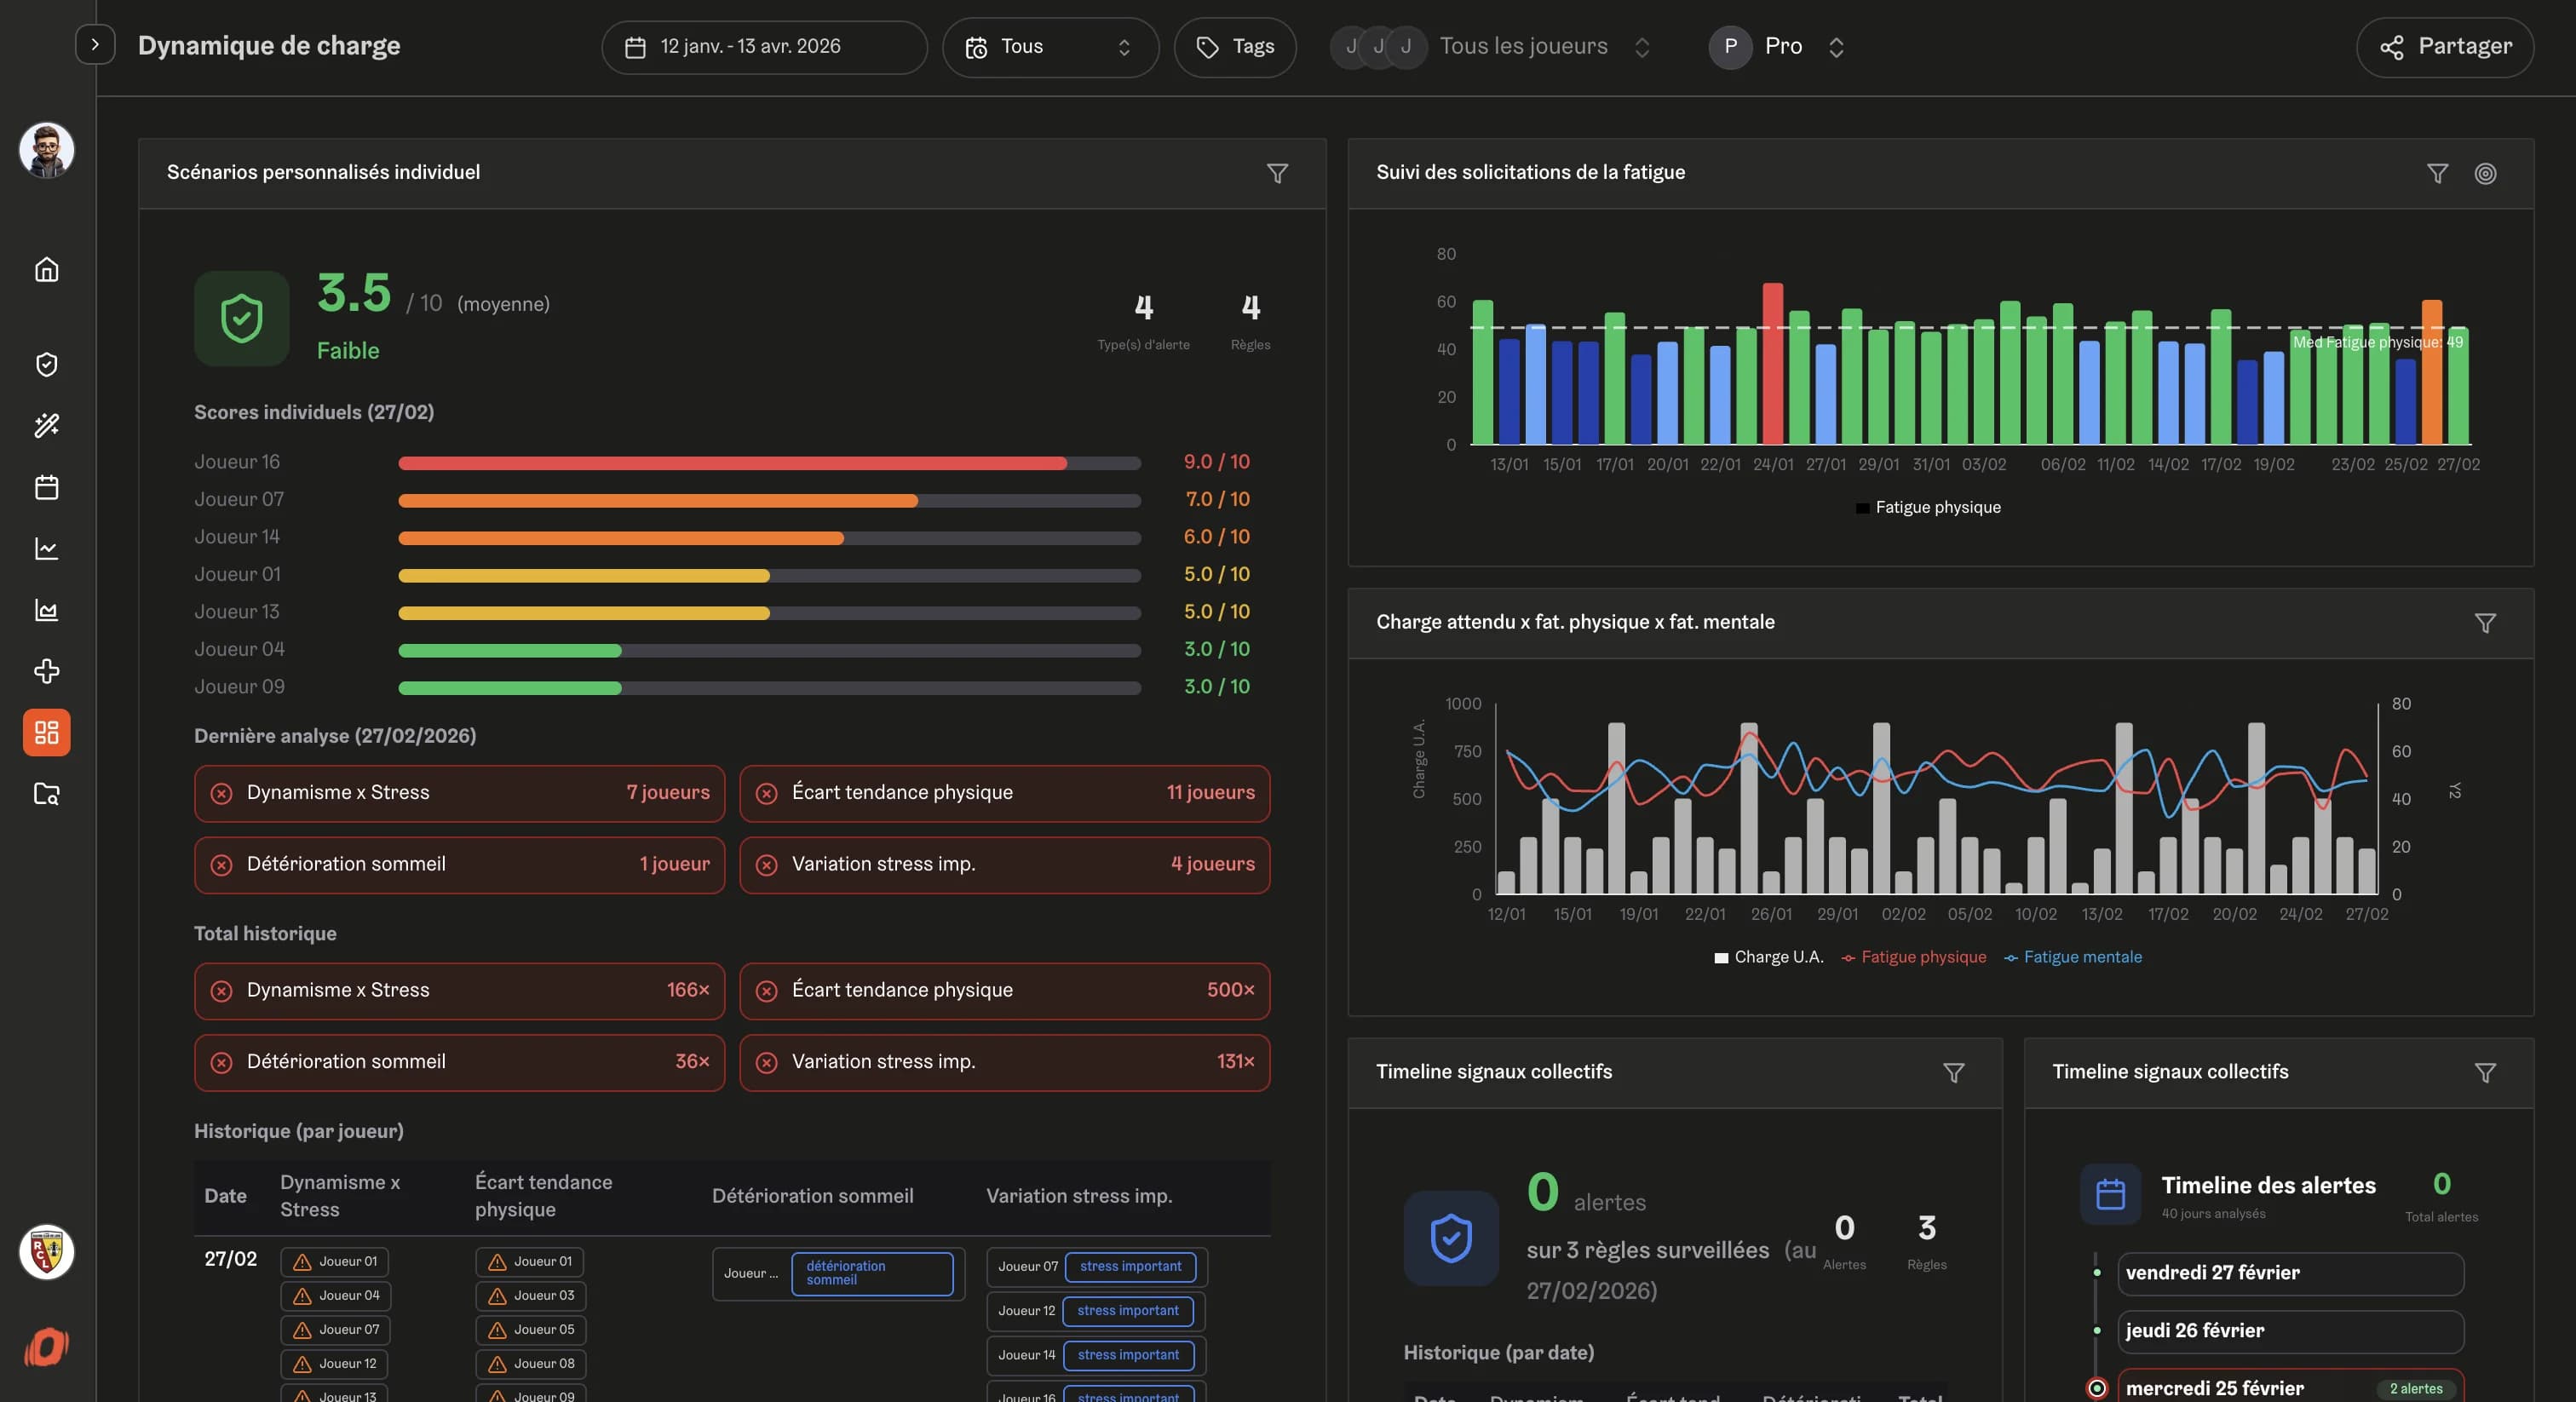Open the calendar sidebar icon
The height and width of the screenshot is (1402, 2576).
click(x=46, y=487)
